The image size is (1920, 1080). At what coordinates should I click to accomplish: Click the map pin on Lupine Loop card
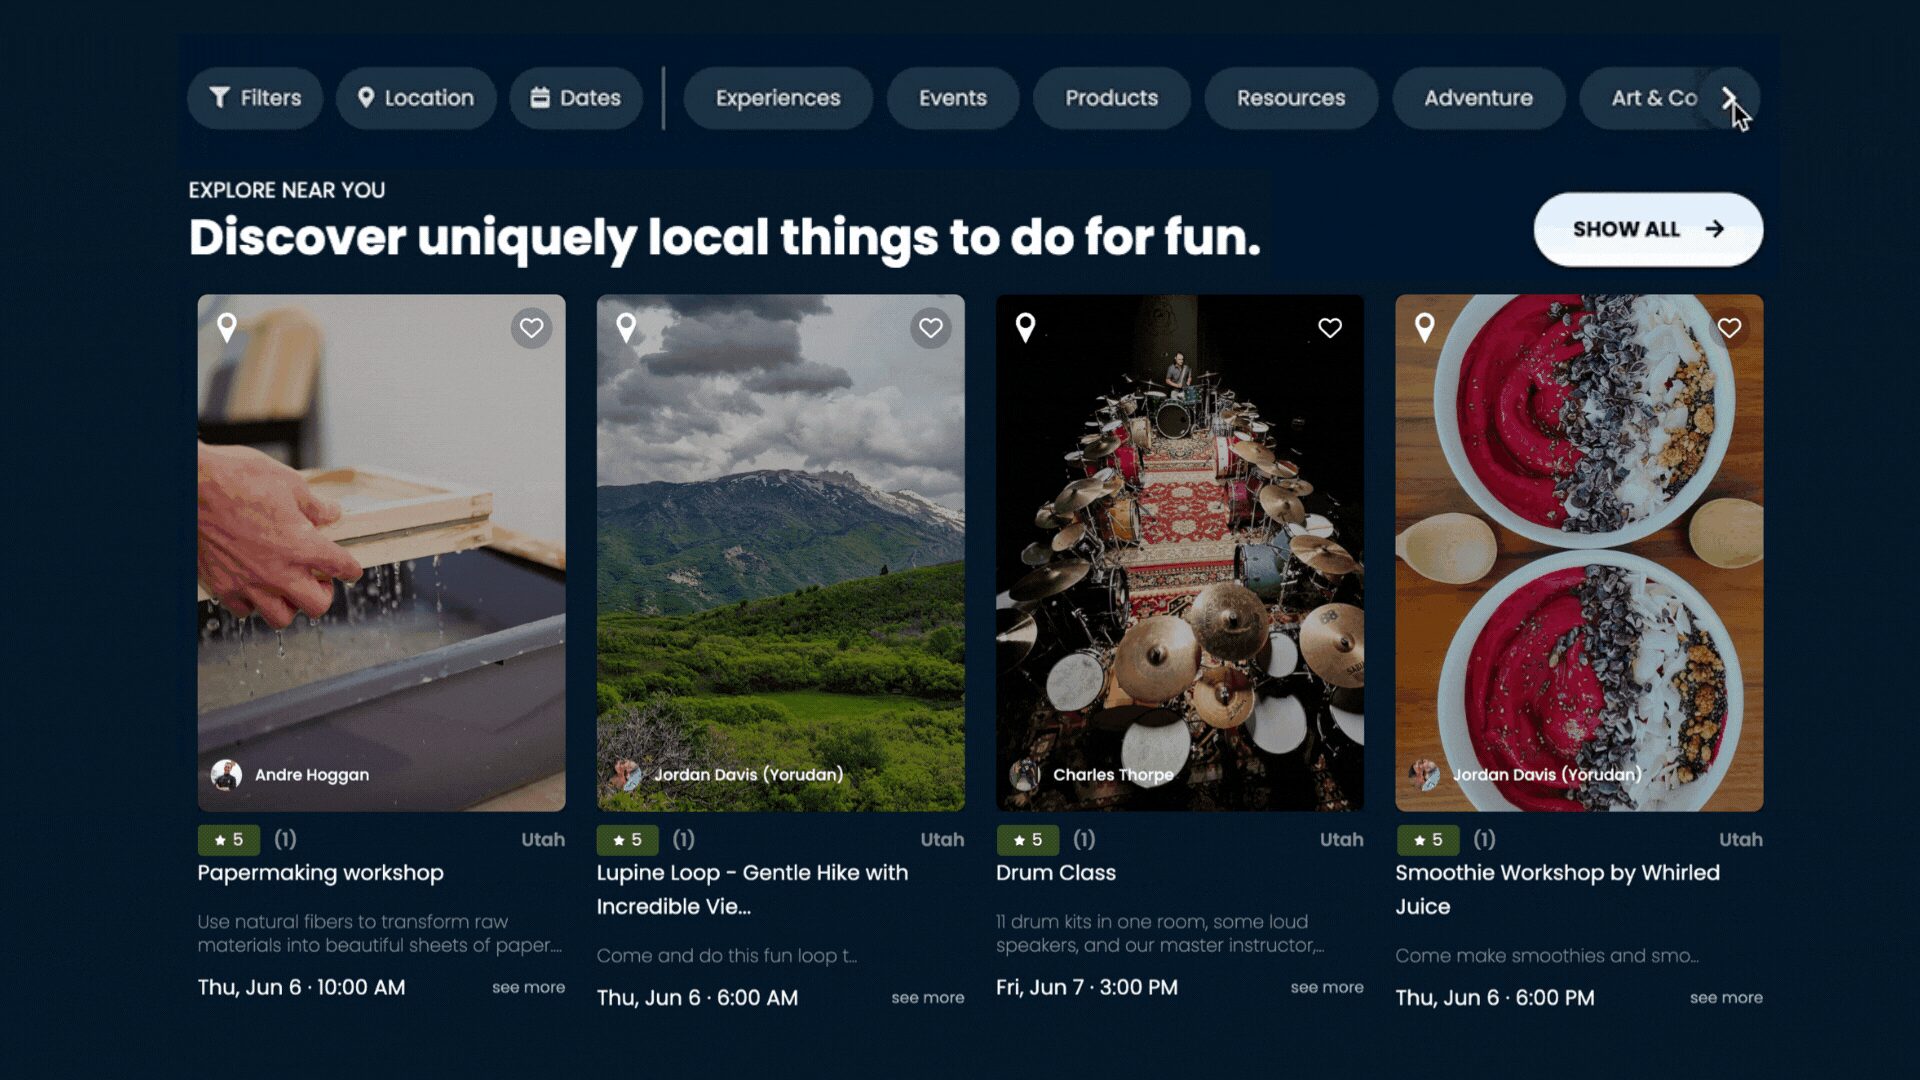(x=626, y=327)
